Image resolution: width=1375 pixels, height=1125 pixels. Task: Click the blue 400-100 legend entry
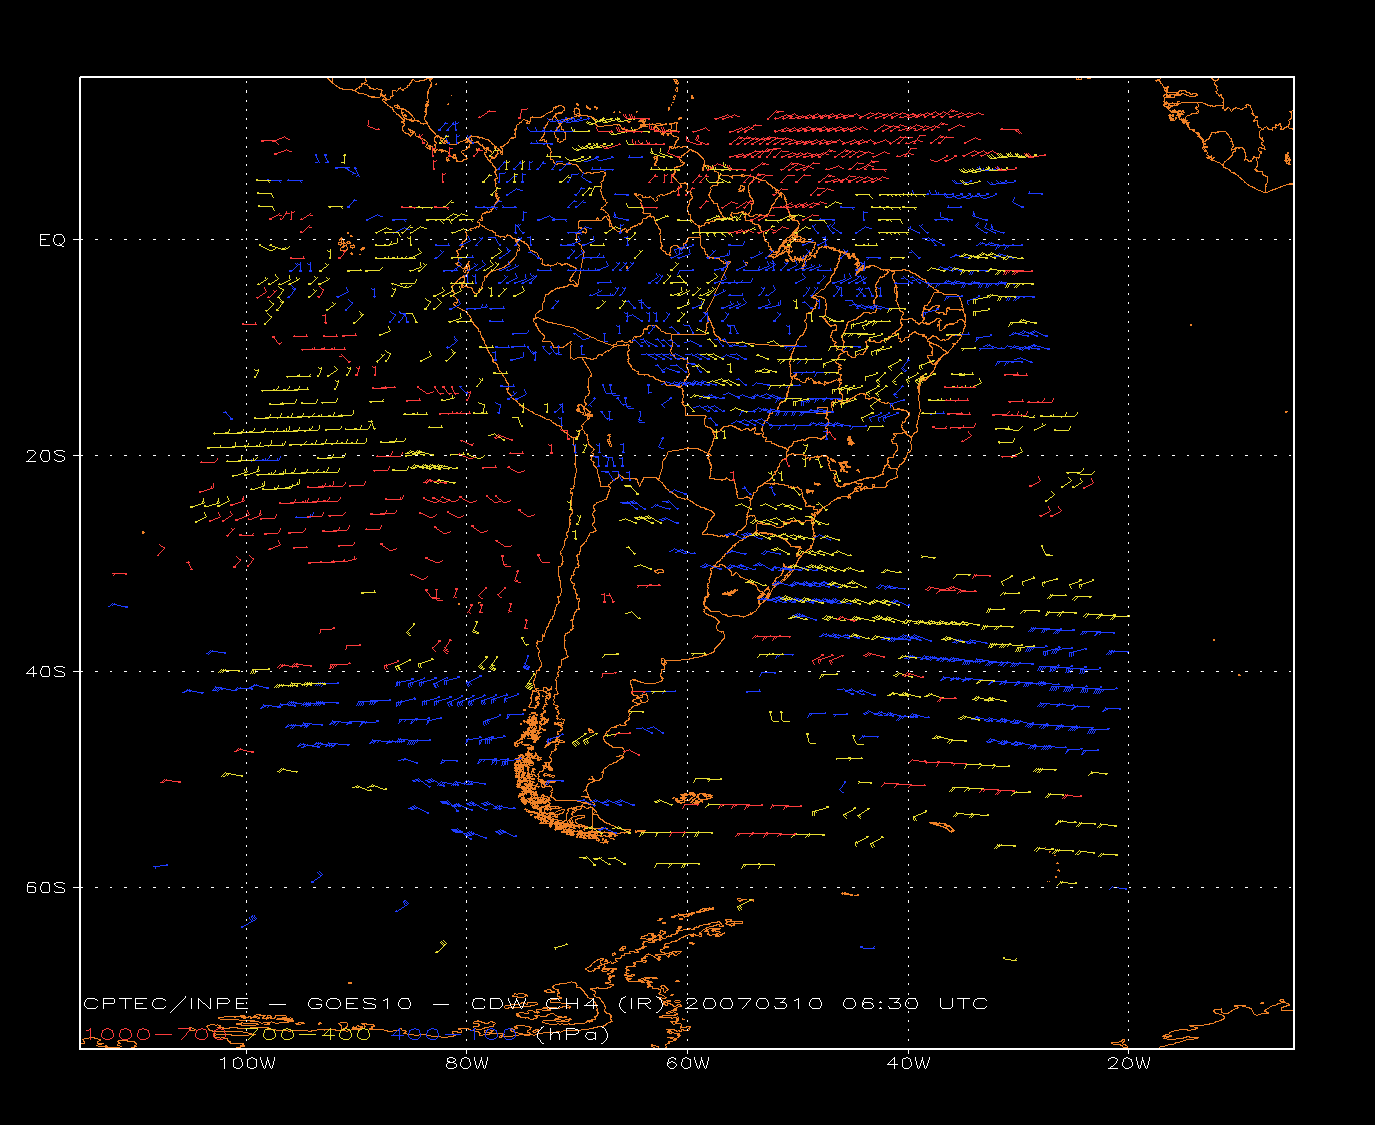(455, 1034)
